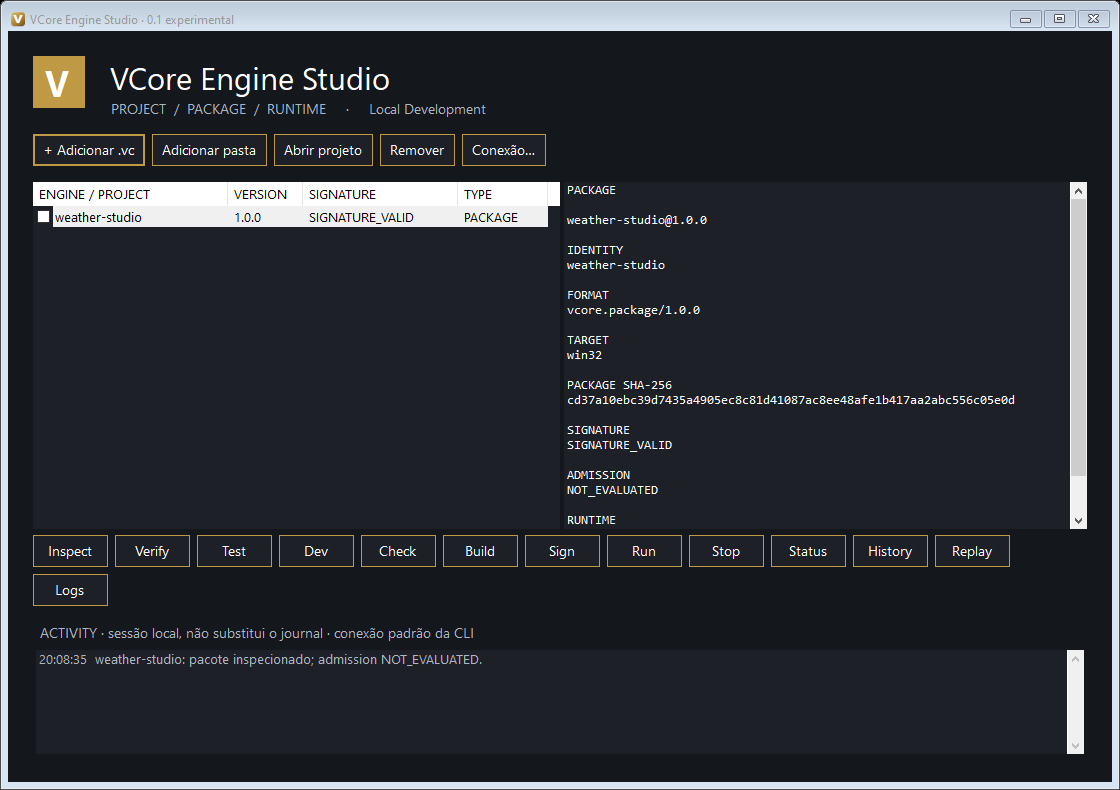The height and width of the screenshot is (790, 1120).
Task: Click the package details scrollbar thumb
Action: [1079, 337]
